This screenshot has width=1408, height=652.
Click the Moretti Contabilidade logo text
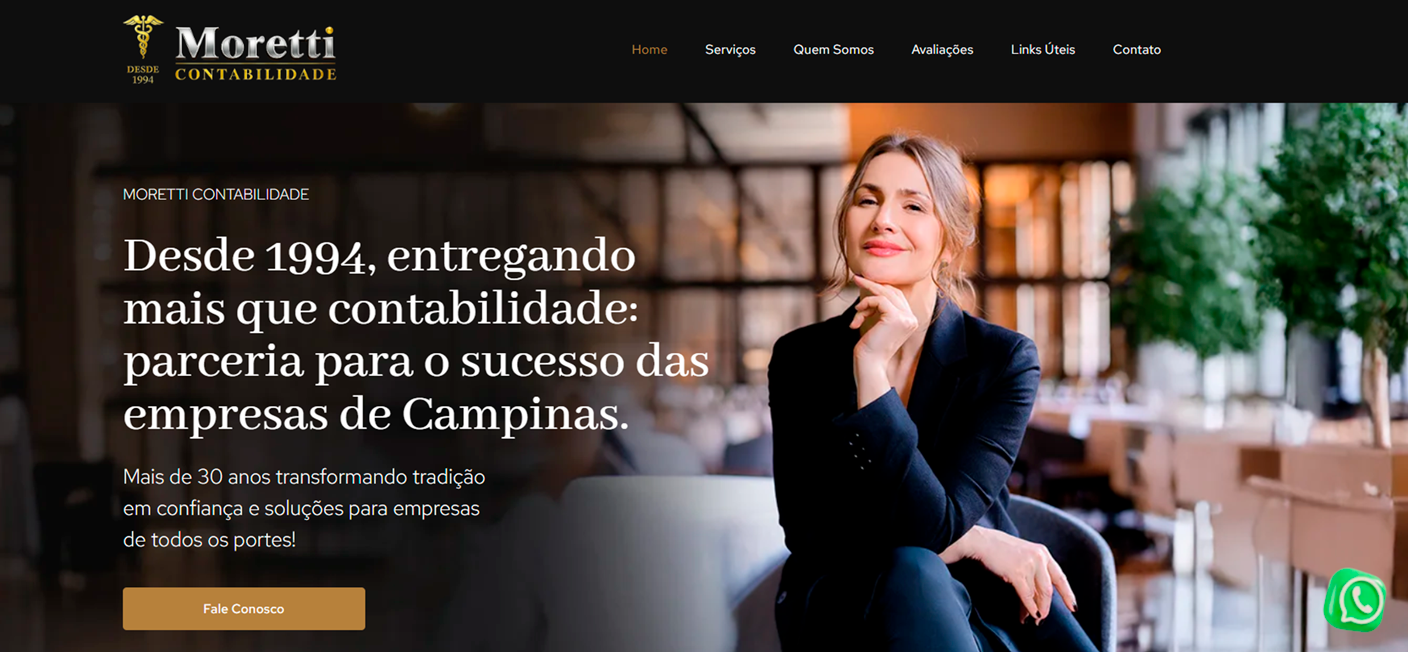pos(256,53)
